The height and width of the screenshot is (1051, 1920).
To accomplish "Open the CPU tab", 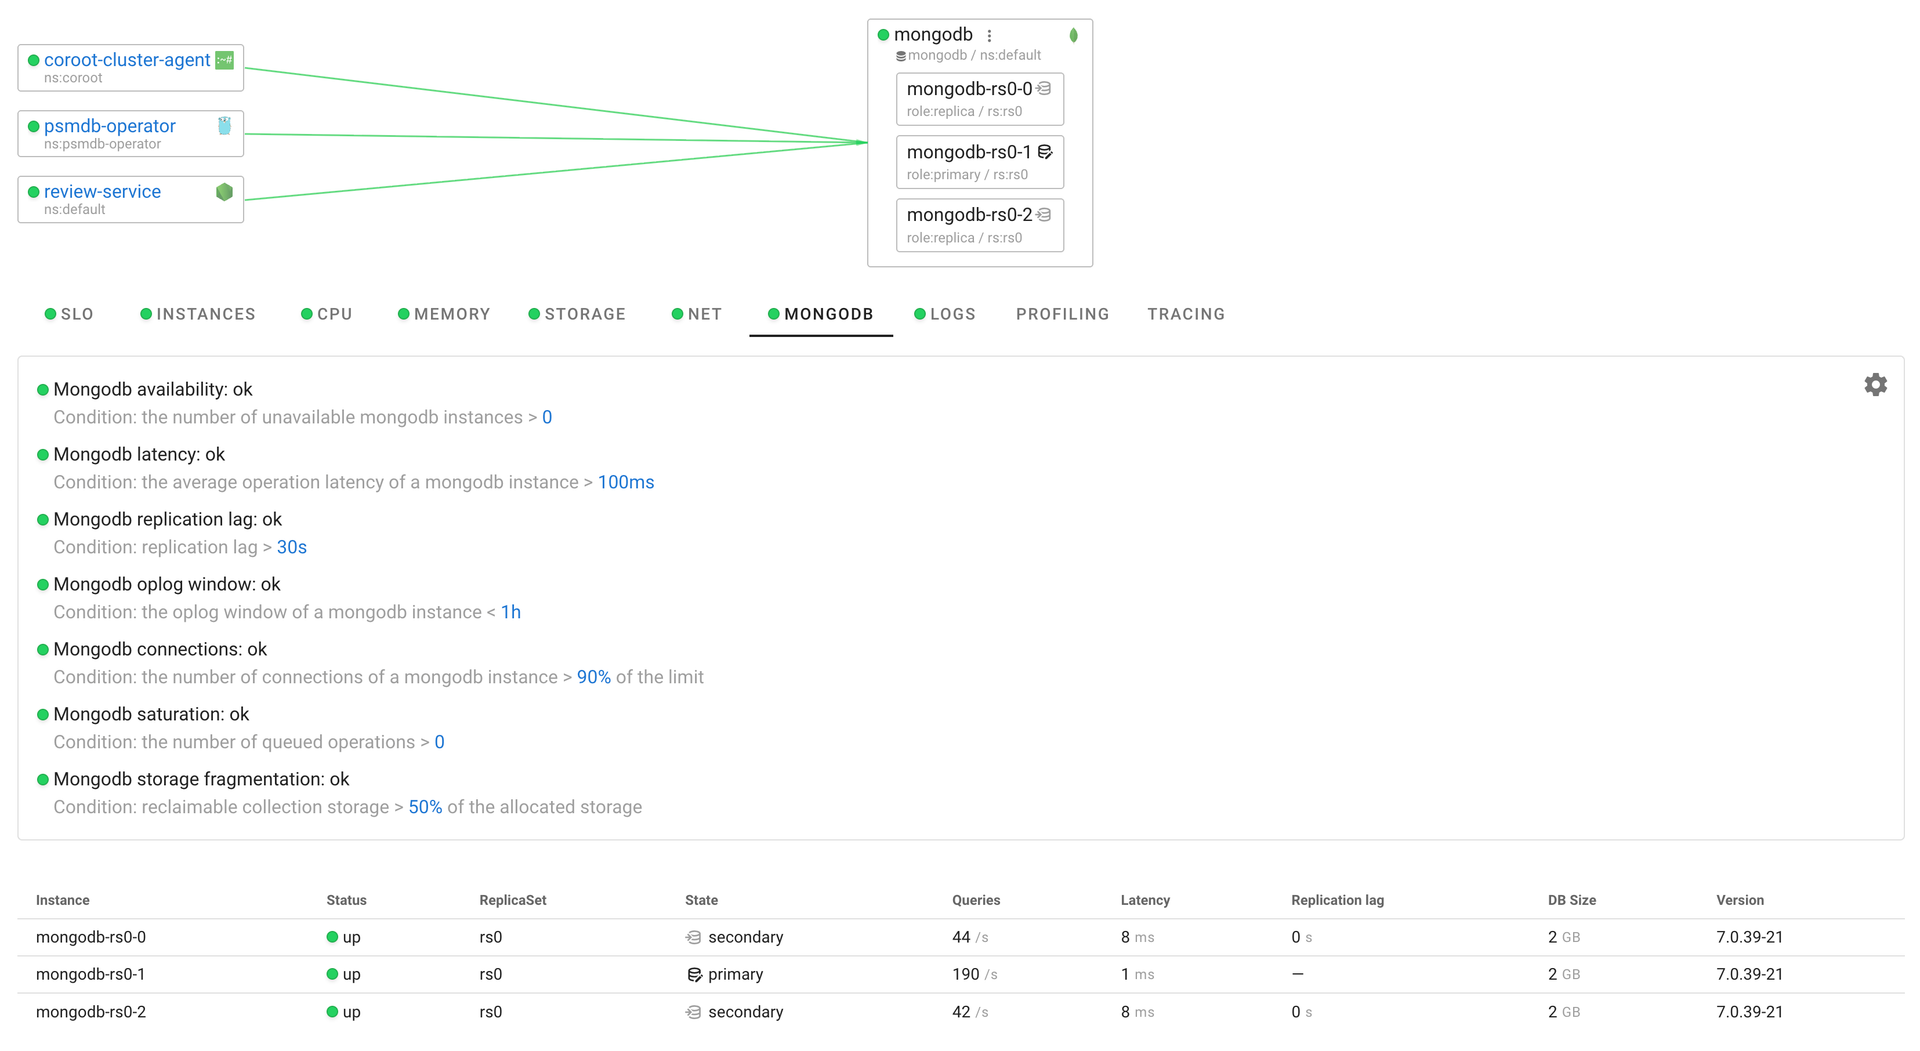I will [x=327, y=314].
